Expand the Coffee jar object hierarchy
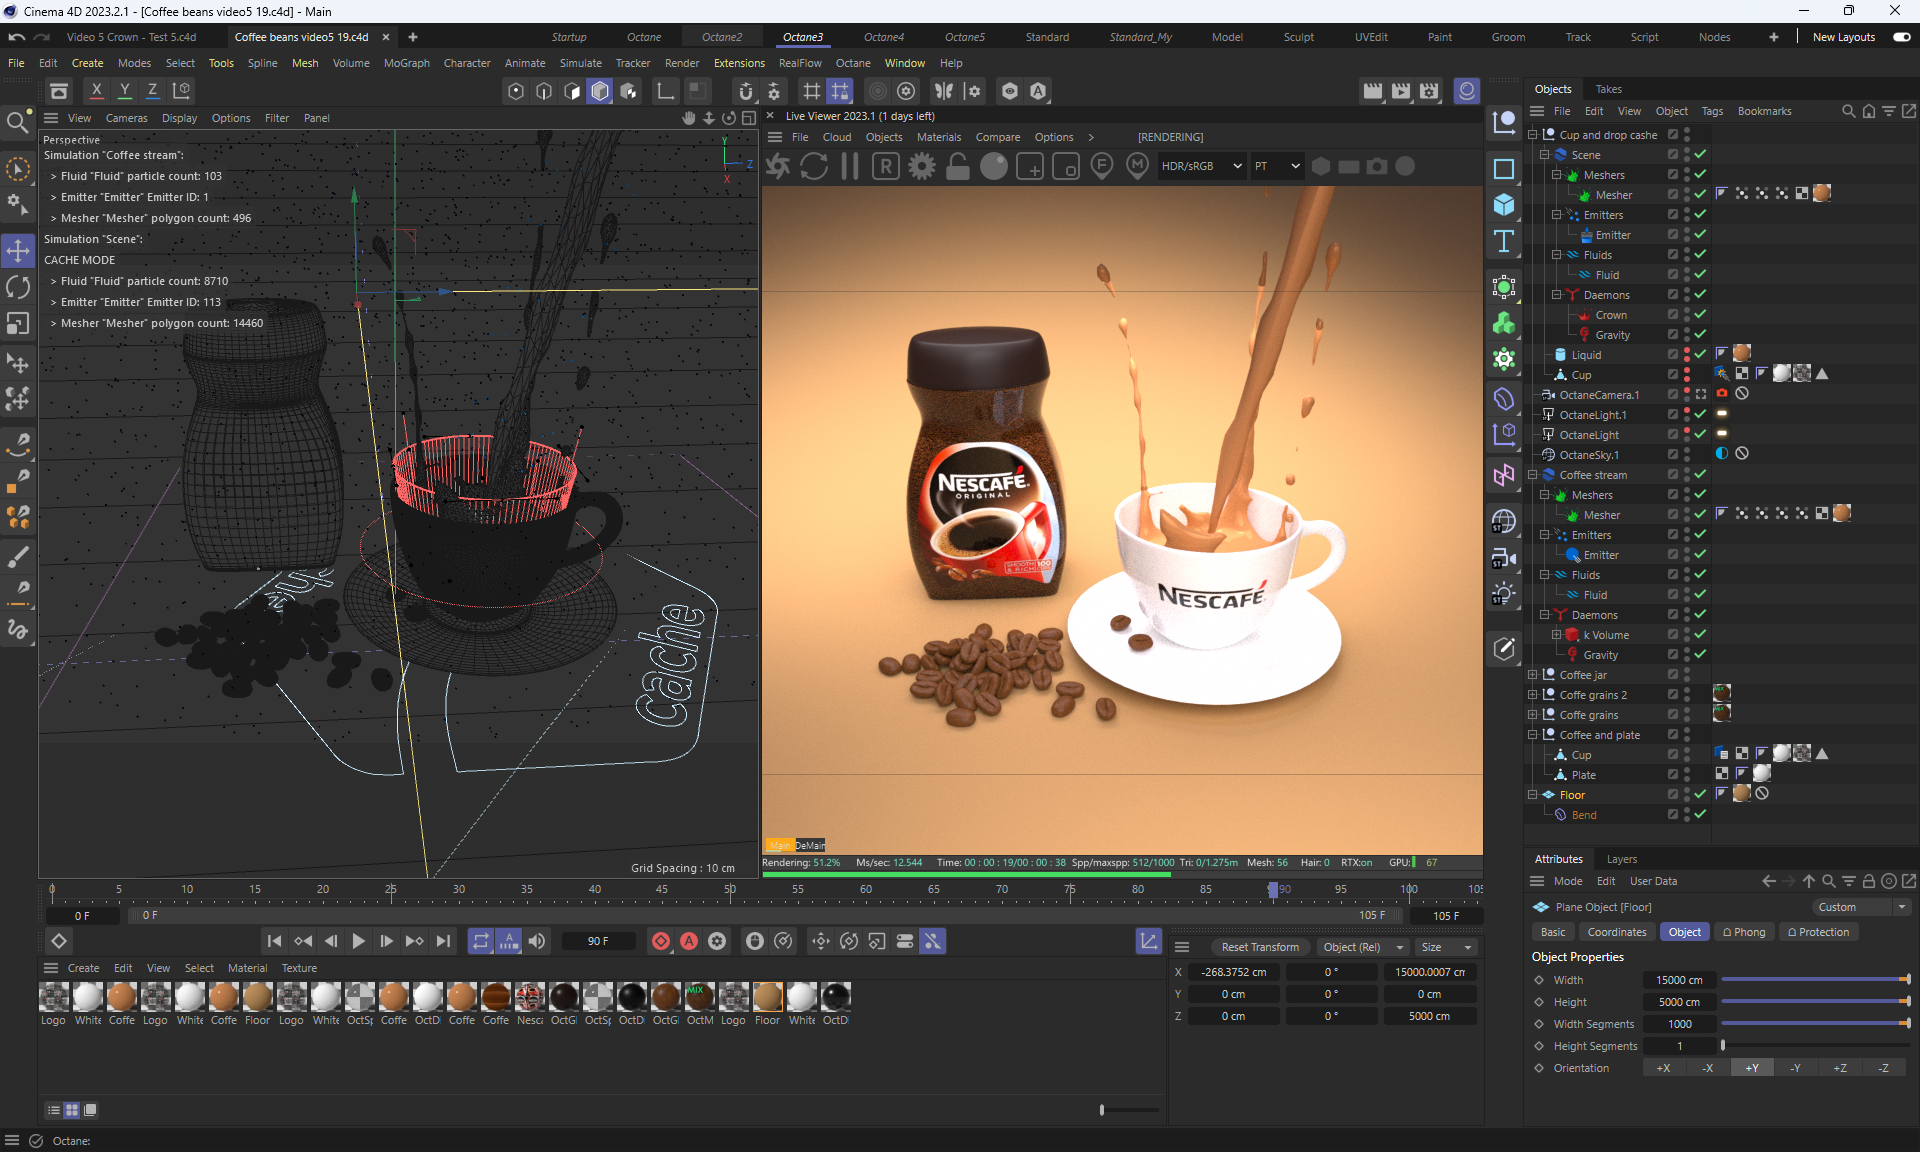The height and width of the screenshot is (1152, 1920). [x=1533, y=675]
